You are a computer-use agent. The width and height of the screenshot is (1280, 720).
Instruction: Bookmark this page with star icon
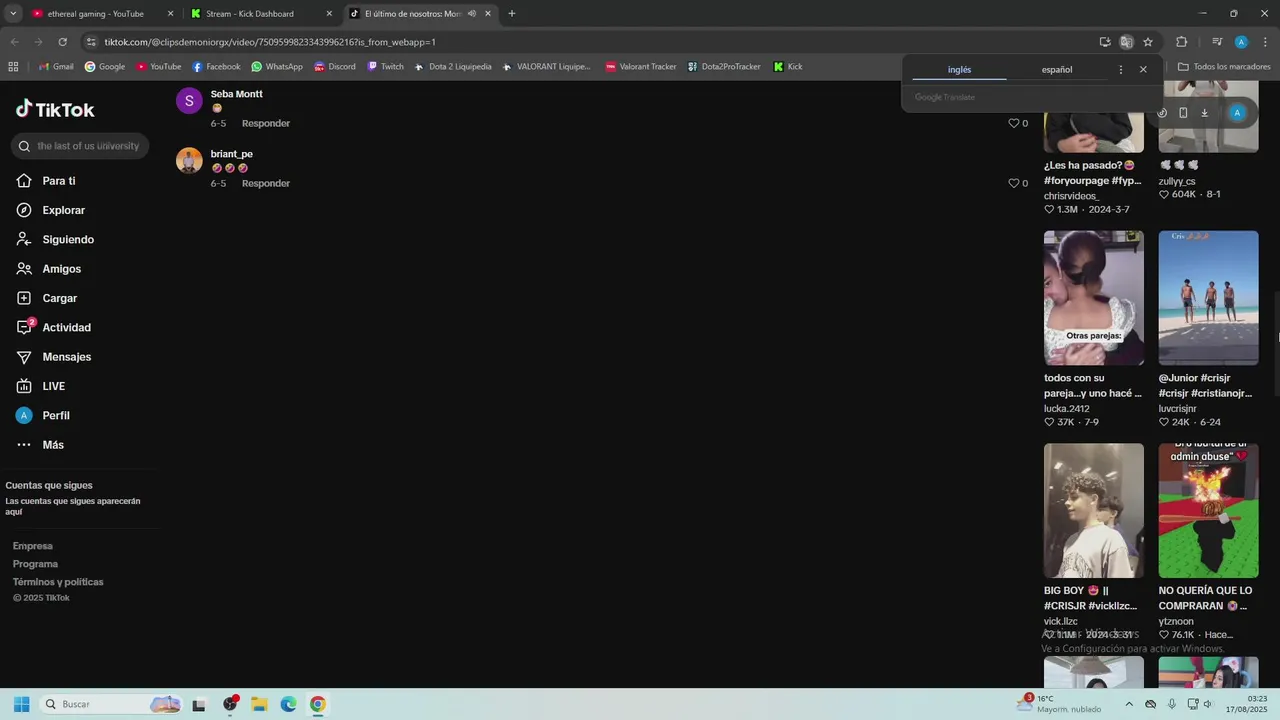[1148, 42]
